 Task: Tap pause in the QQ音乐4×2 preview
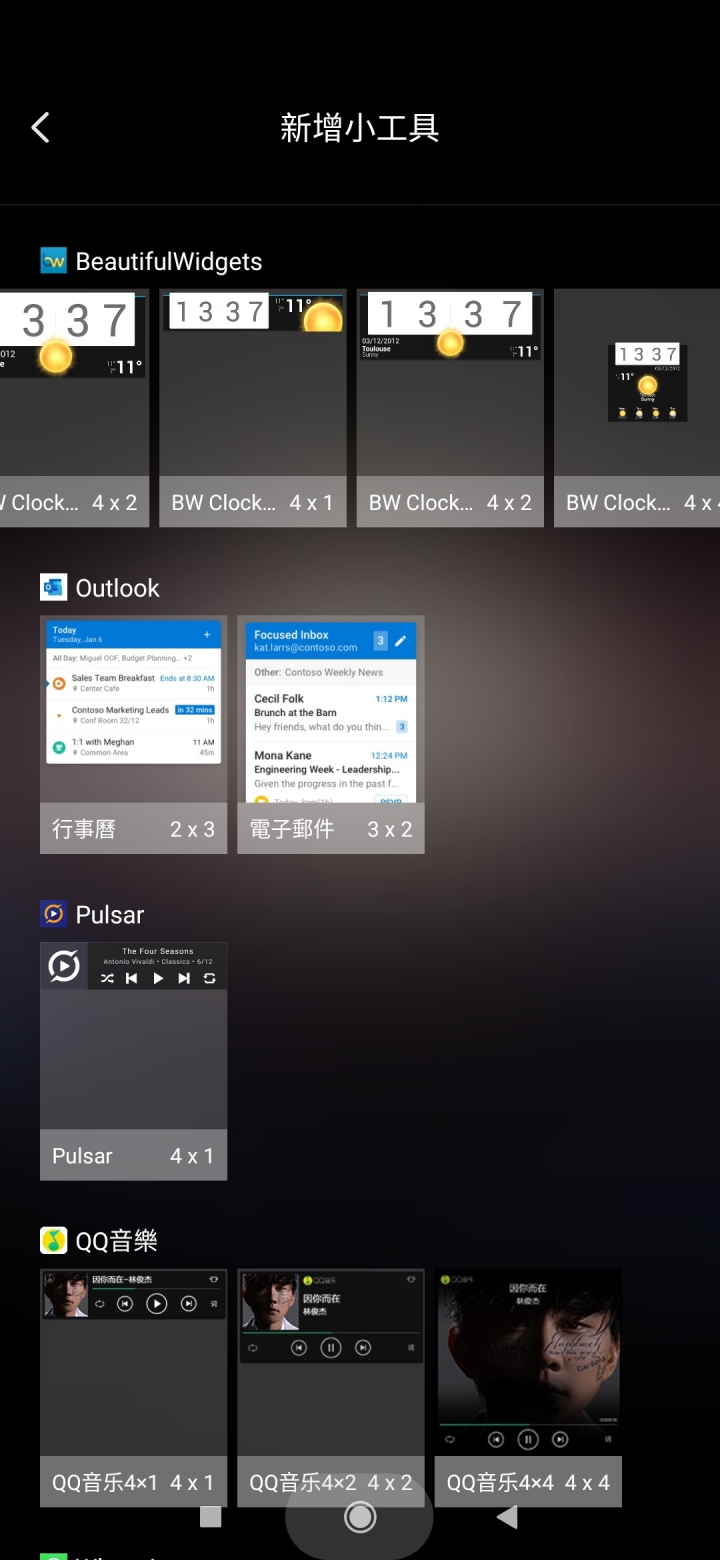331,1348
